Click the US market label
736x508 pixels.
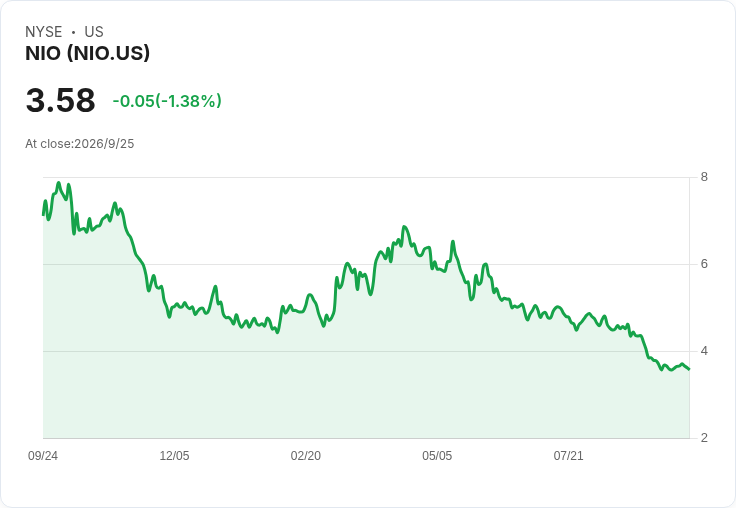point(94,32)
